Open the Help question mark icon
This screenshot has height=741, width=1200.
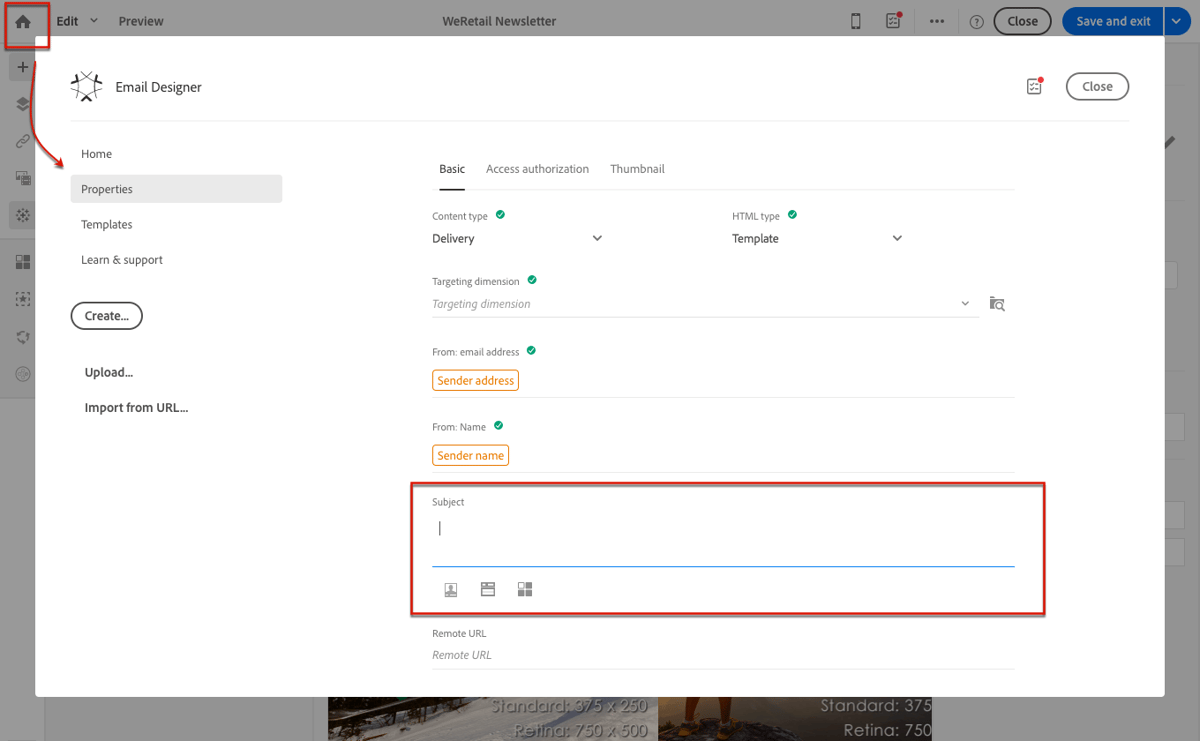[x=975, y=20]
